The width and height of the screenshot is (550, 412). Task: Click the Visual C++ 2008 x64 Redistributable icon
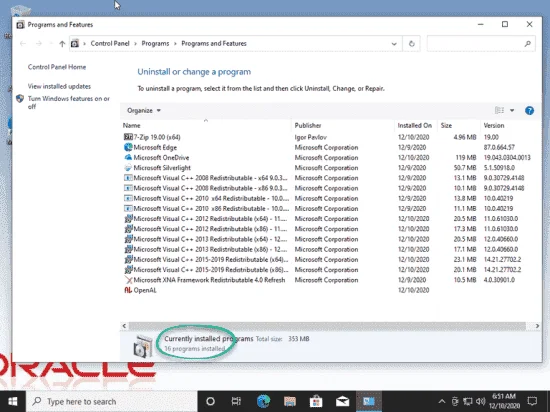(x=128, y=178)
